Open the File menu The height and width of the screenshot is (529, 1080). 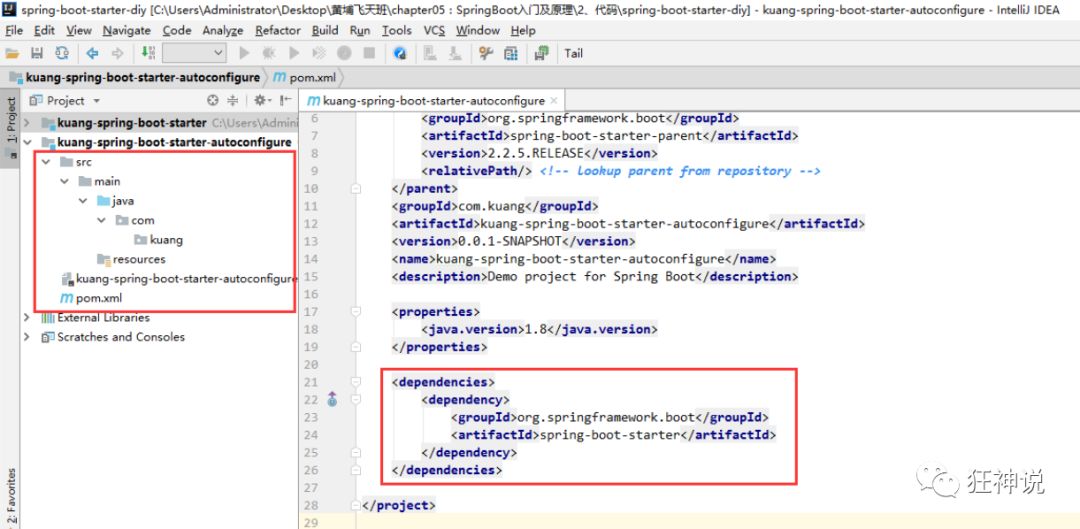pyautogui.click(x=14, y=30)
